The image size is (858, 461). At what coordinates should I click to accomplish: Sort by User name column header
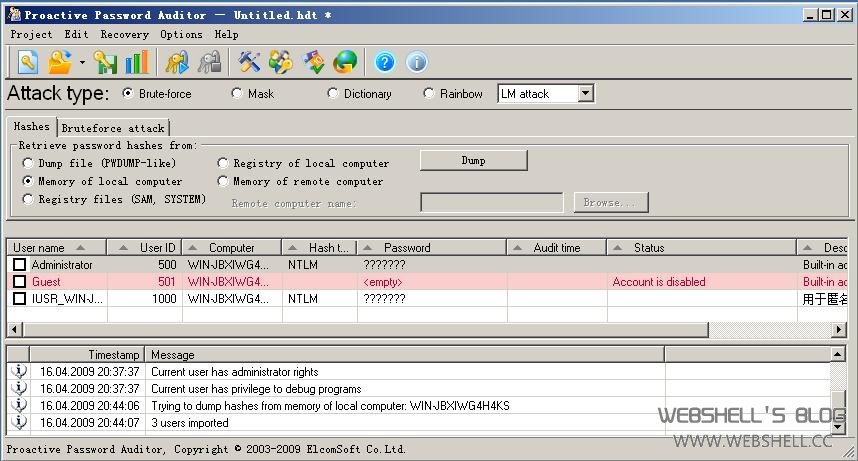click(56, 247)
